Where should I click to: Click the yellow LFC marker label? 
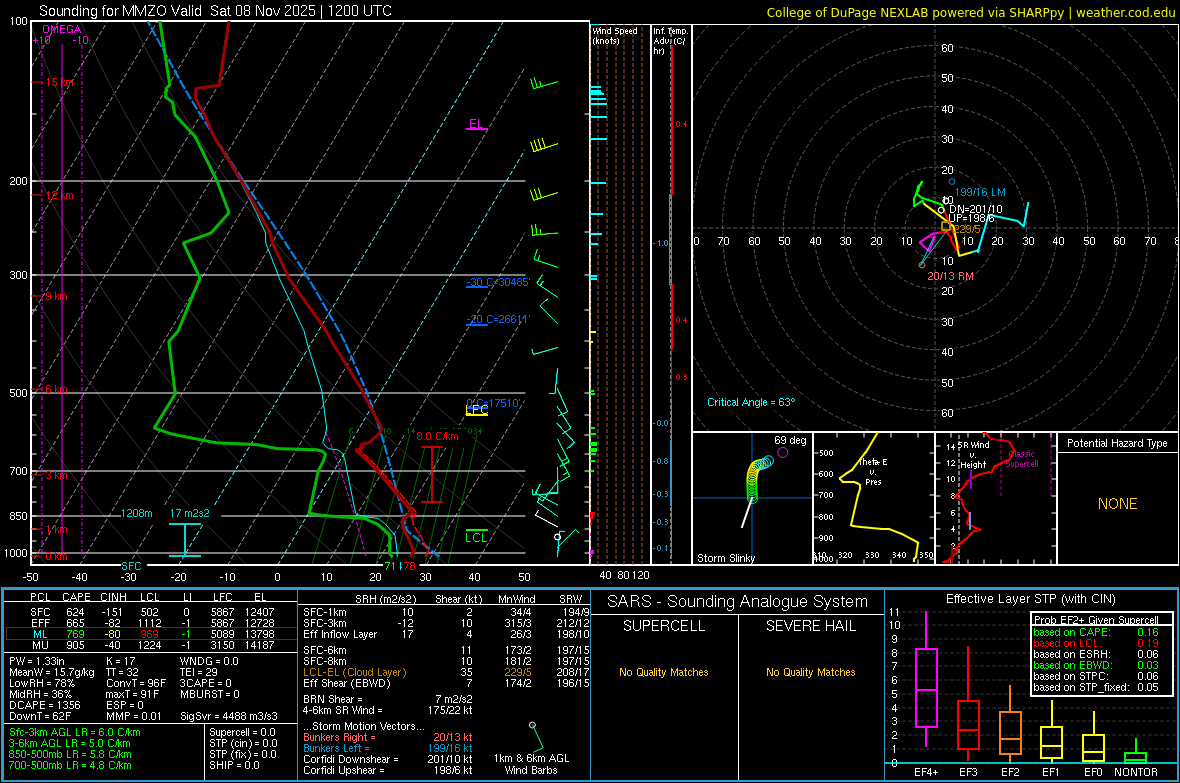click(x=476, y=410)
